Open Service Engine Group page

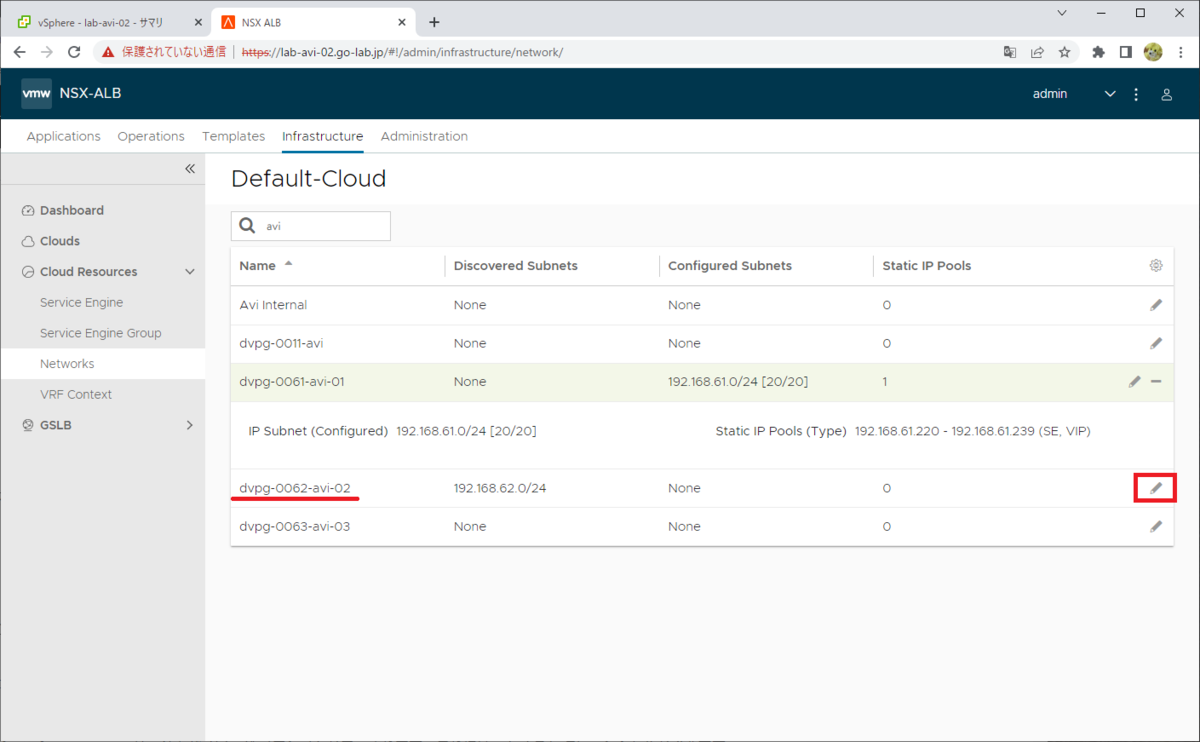102,333
